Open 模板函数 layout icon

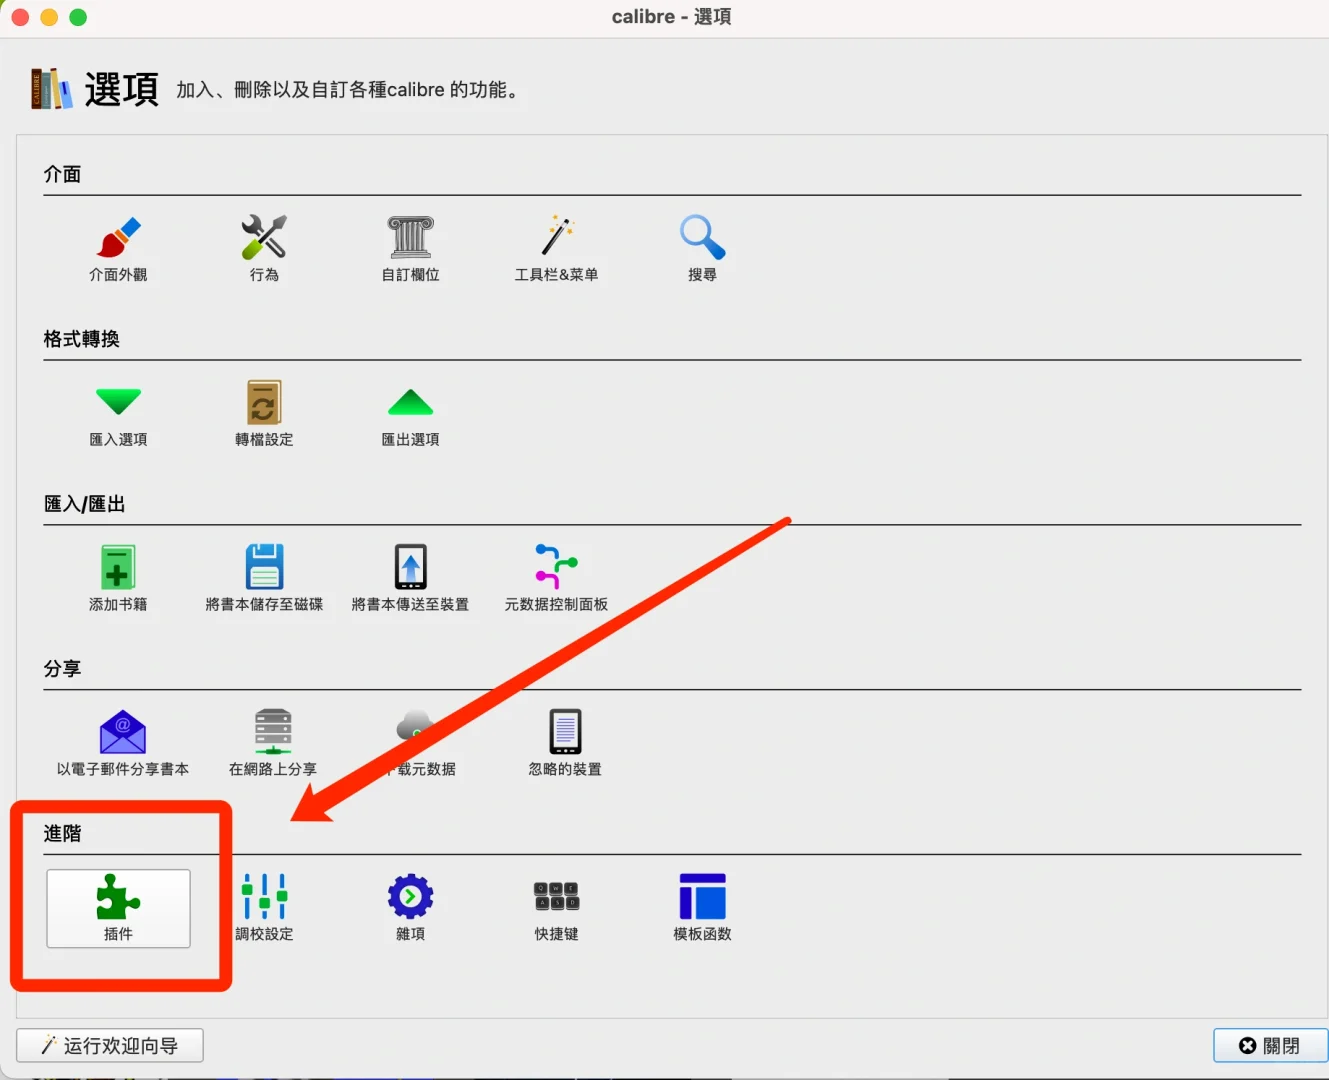702,896
